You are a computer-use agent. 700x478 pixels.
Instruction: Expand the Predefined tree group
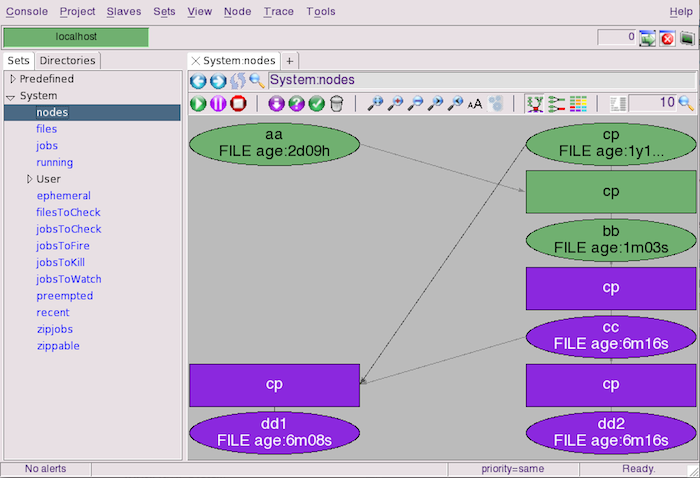(x=12, y=79)
